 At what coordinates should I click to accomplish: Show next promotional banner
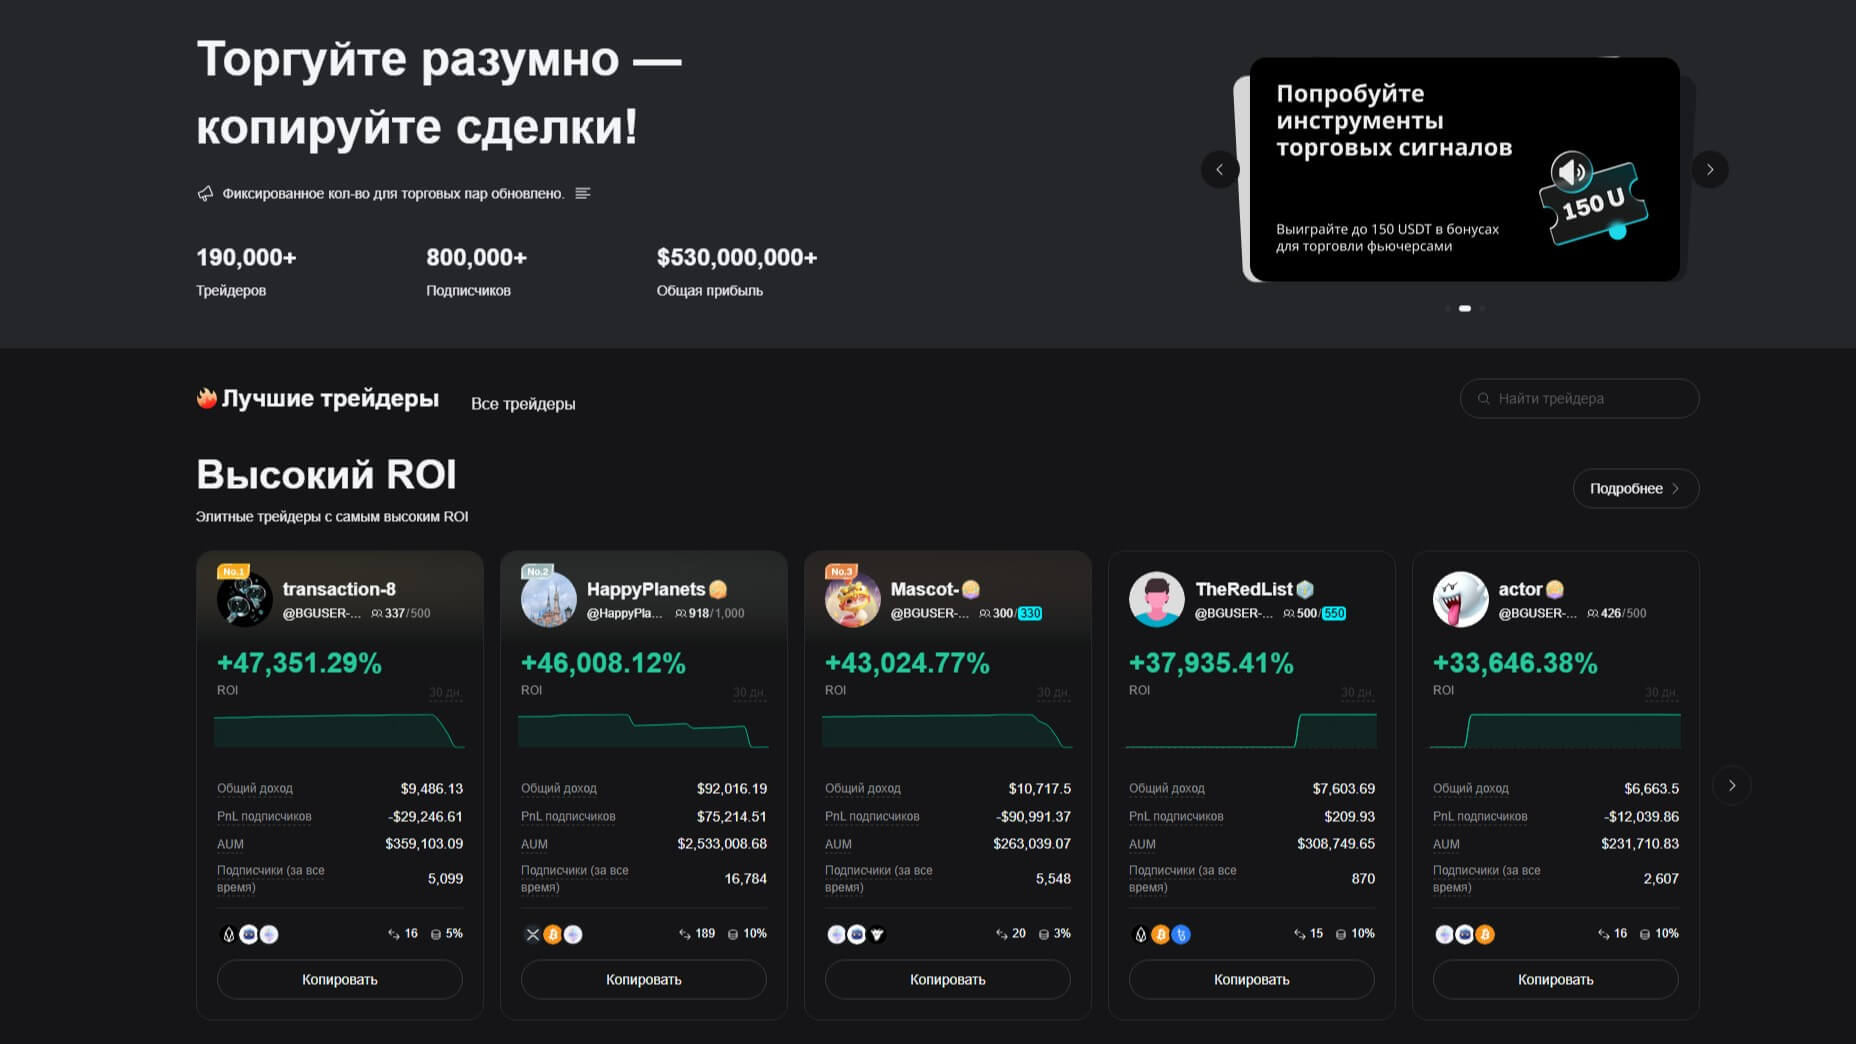click(1710, 170)
